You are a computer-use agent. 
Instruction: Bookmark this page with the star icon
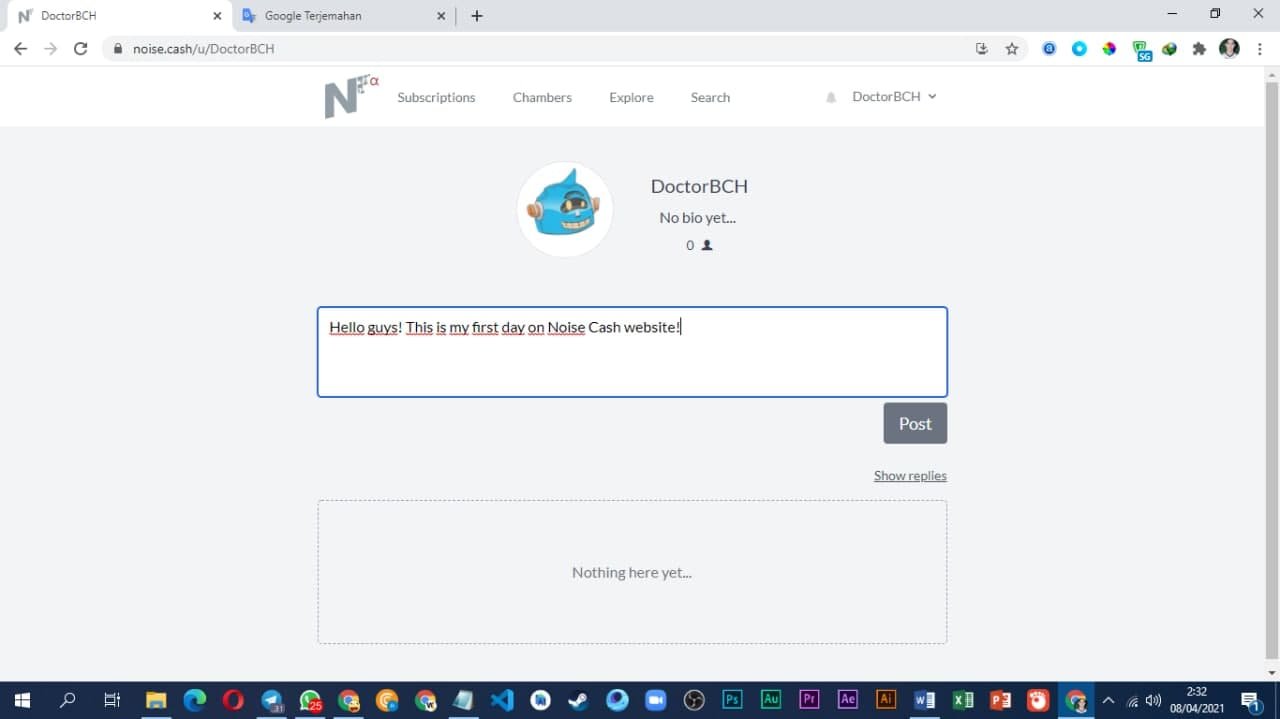pyautogui.click(x=1012, y=48)
